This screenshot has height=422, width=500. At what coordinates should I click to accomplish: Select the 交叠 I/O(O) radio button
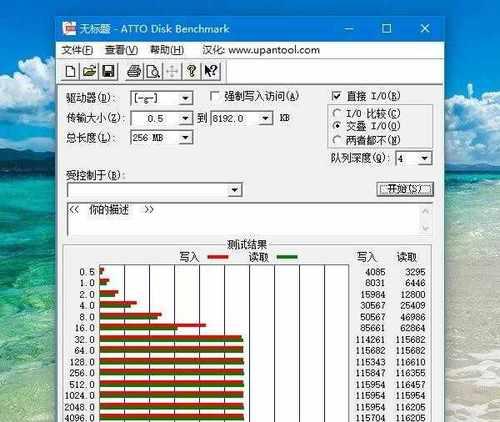pos(337,126)
